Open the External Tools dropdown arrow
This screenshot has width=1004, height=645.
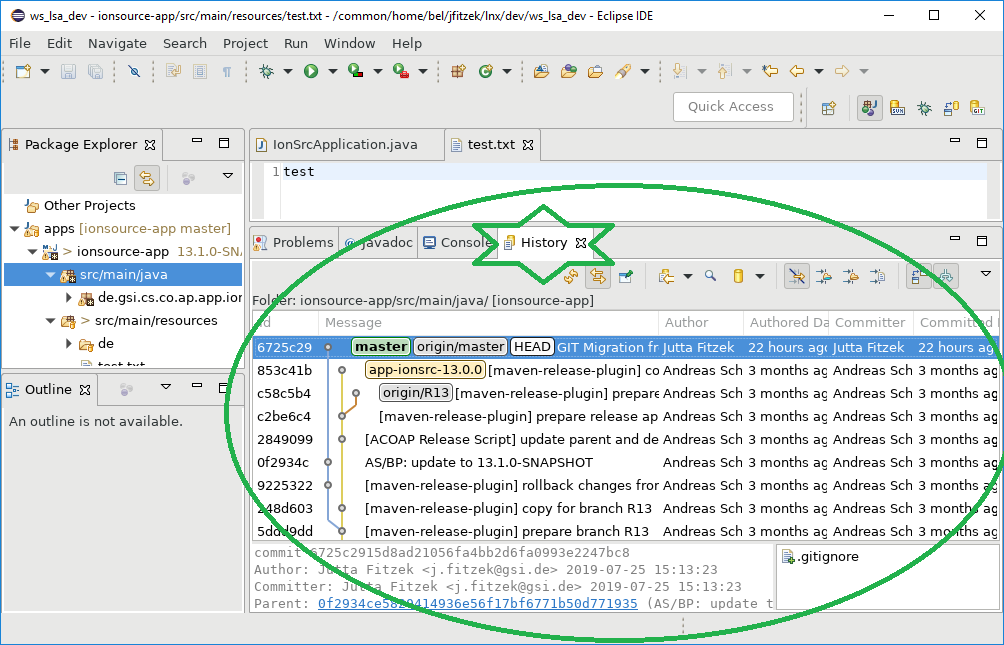tap(423, 71)
